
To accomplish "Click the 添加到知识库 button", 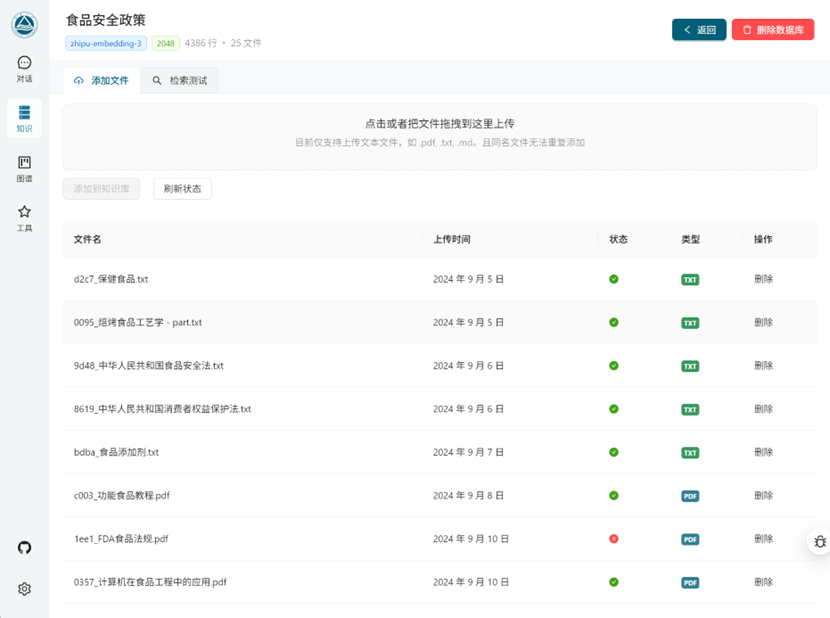I will coord(101,189).
